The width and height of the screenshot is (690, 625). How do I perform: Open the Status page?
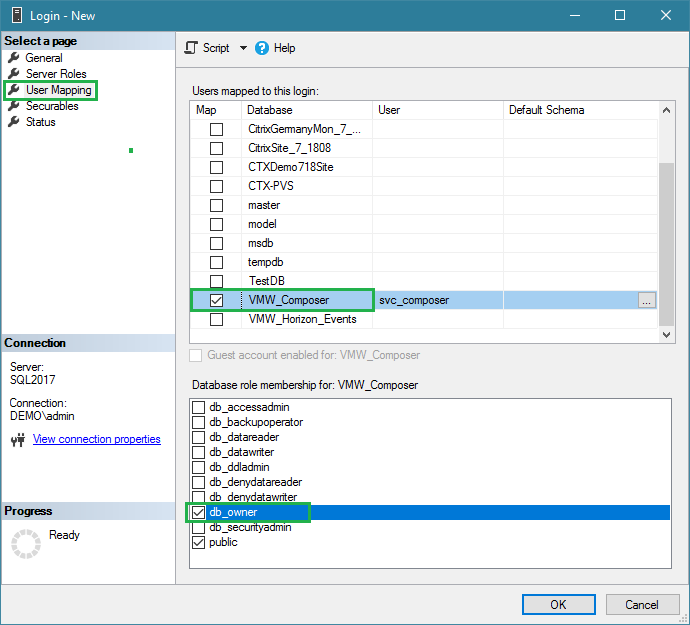40,121
